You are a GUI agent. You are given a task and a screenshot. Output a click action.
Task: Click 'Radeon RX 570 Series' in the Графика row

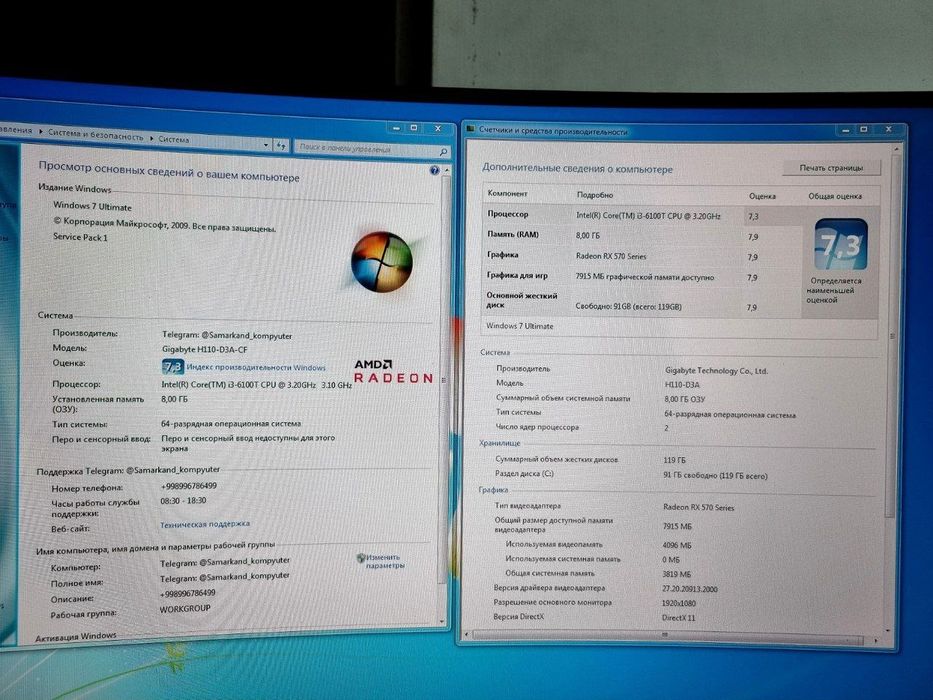click(611, 256)
